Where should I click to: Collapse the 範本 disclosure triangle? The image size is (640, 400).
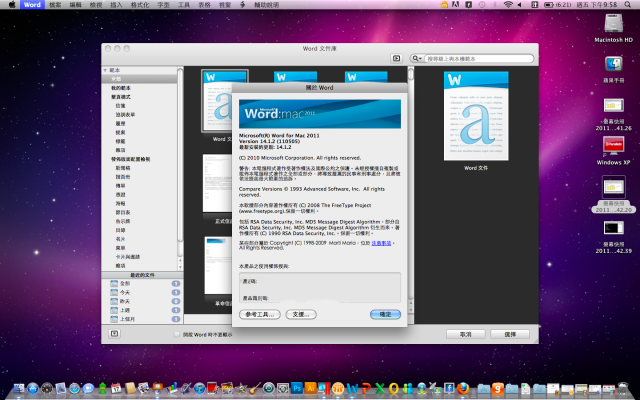click(x=105, y=70)
